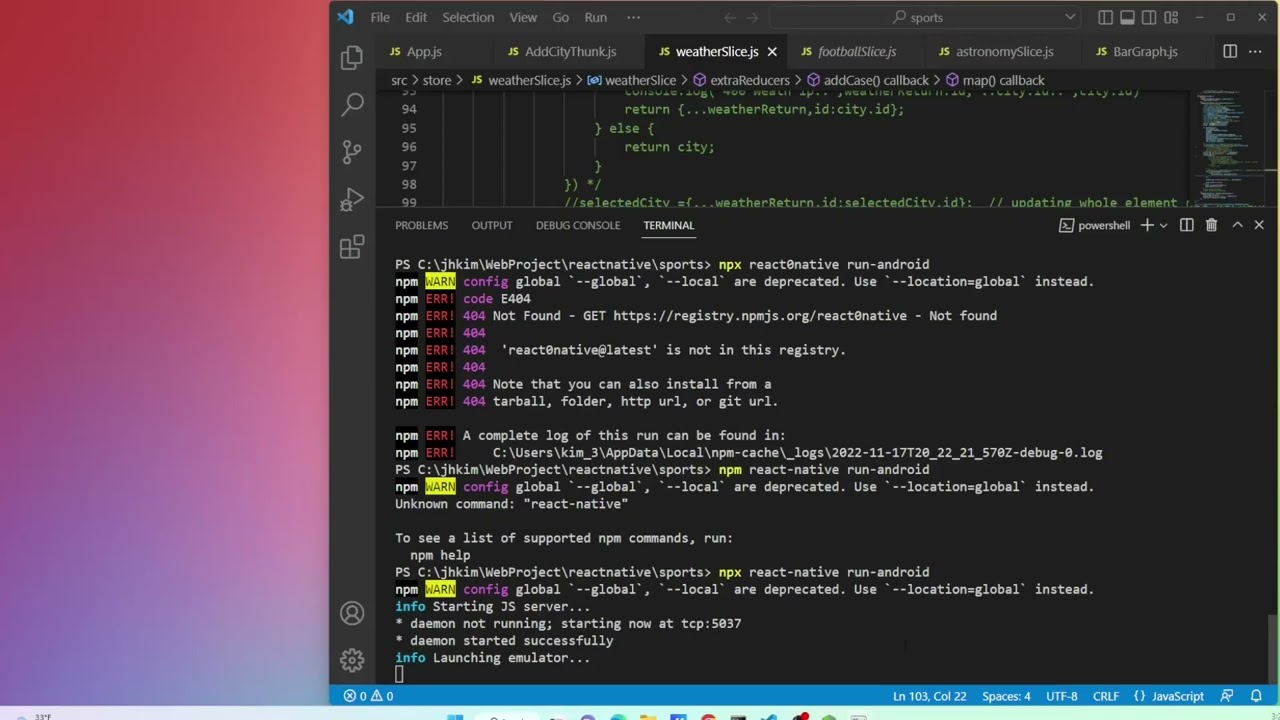Open editor More Actions ellipsis
1280x720 pixels.
click(1257, 51)
